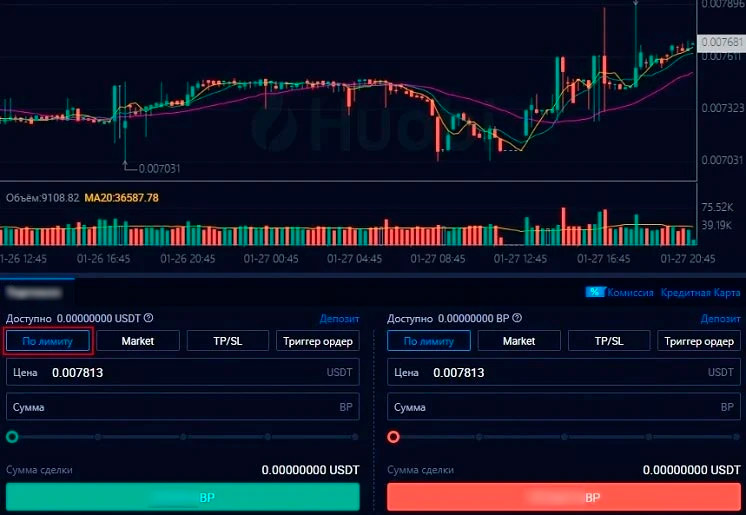Open the Кредитная Карта link
The width and height of the screenshot is (746, 515).
pyautogui.click(x=700, y=293)
